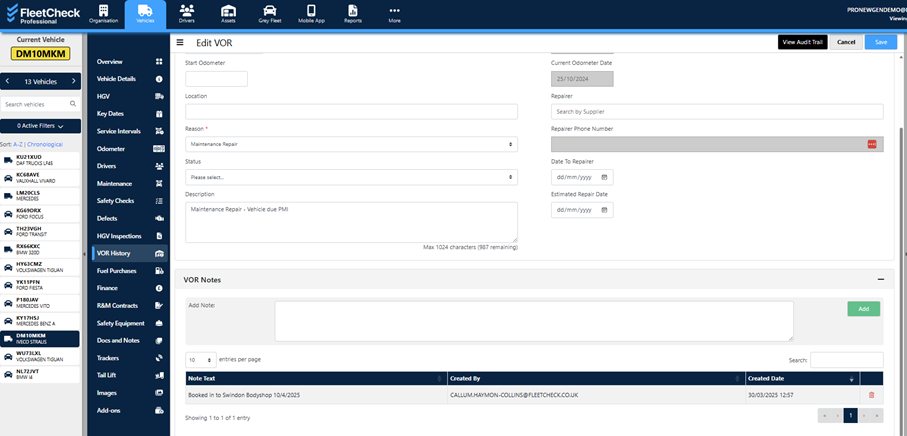Click the Save button
The width and height of the screenshot is (907, 436).
(880, 42)
